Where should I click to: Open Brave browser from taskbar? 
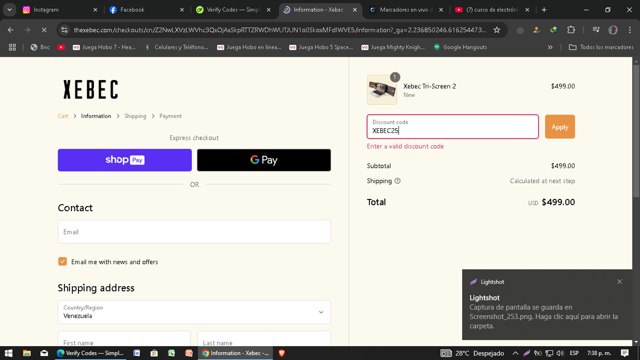tap(282, 353)
